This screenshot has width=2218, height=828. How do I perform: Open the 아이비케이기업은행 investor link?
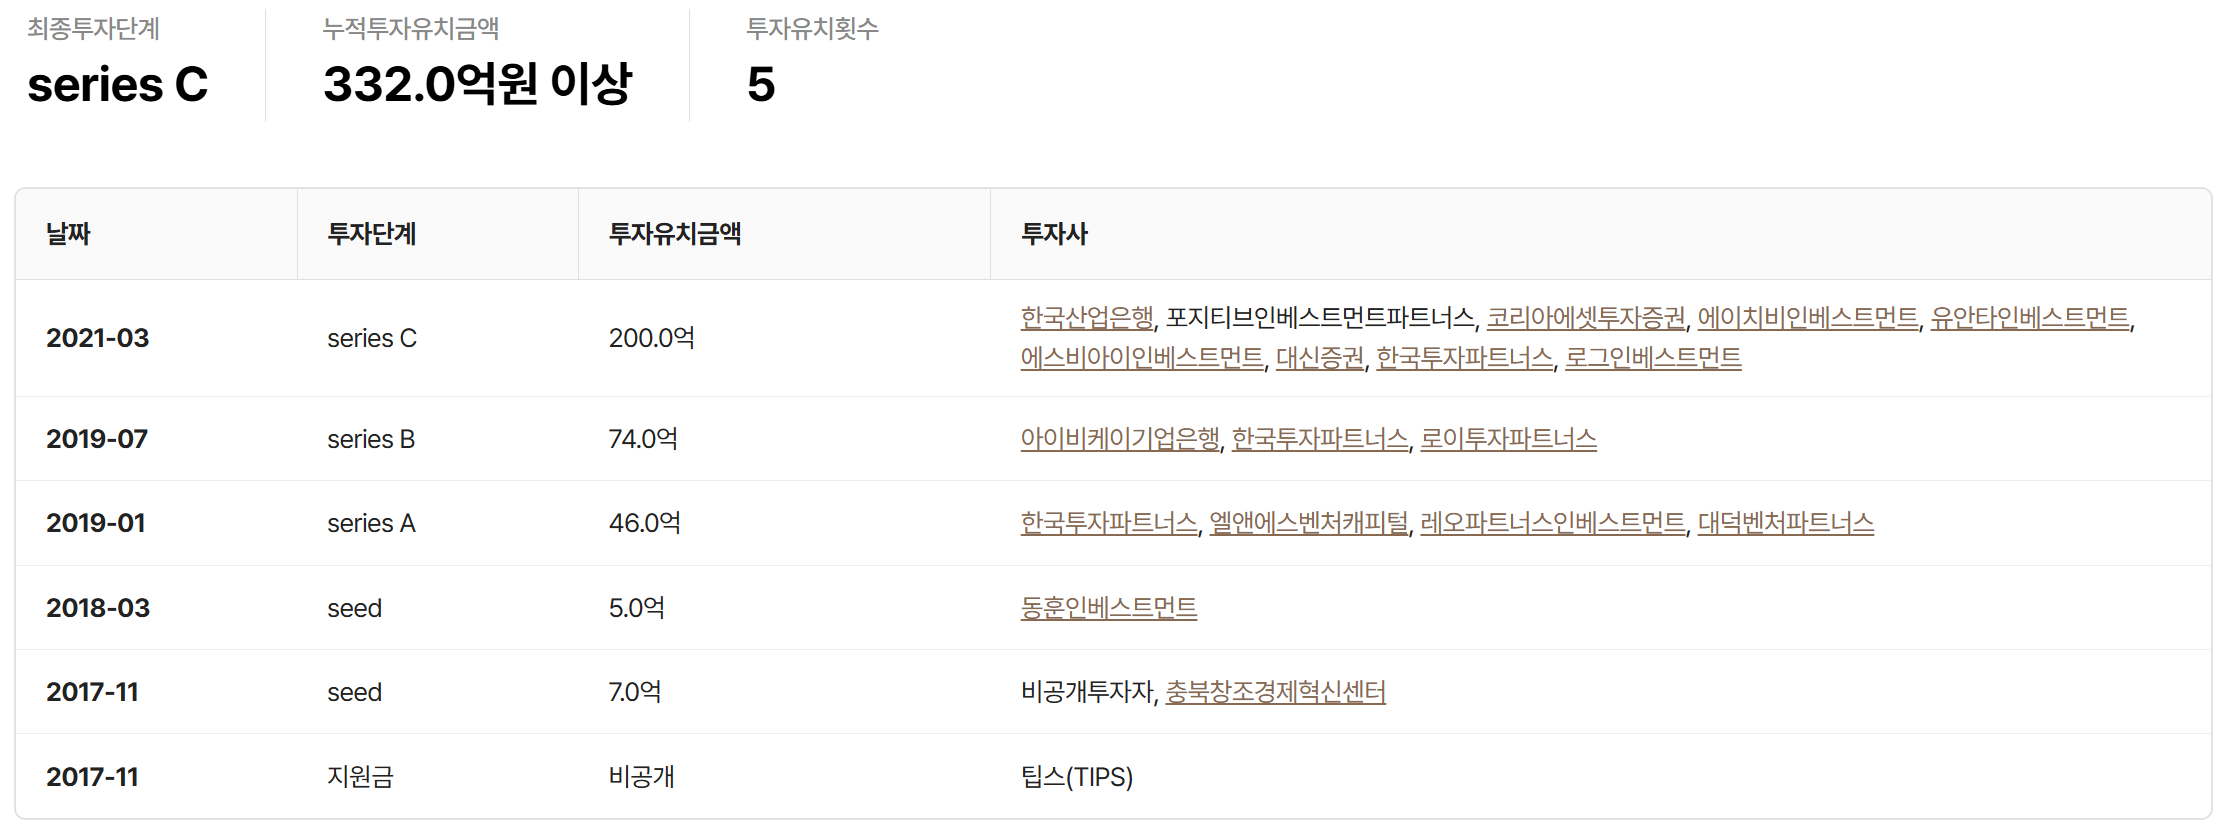1120,439
